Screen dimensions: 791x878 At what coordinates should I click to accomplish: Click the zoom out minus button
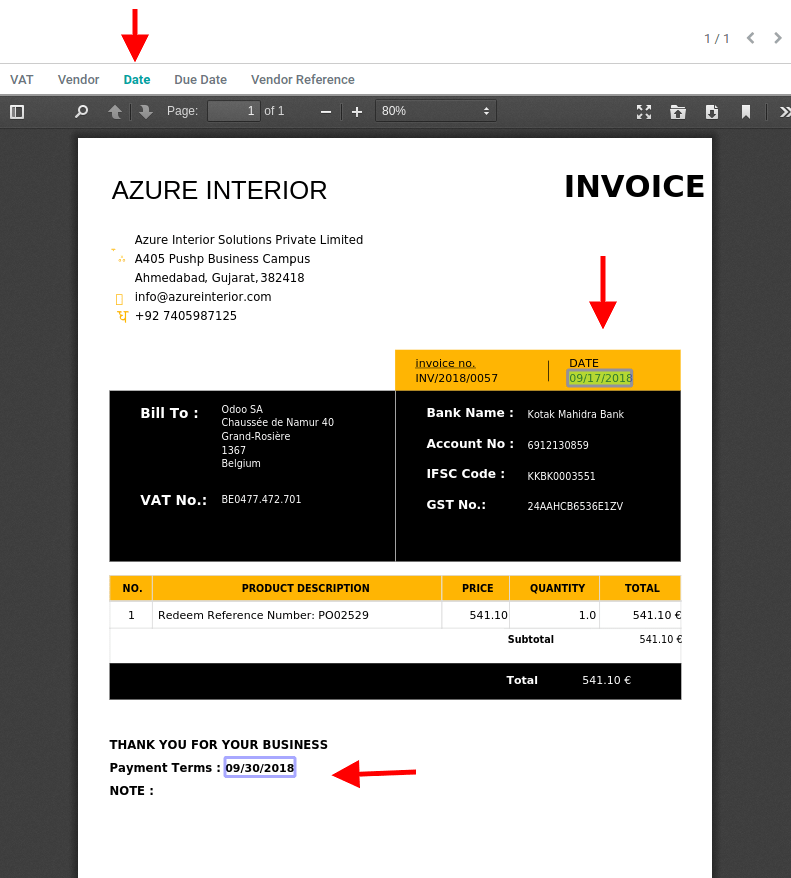325,111
